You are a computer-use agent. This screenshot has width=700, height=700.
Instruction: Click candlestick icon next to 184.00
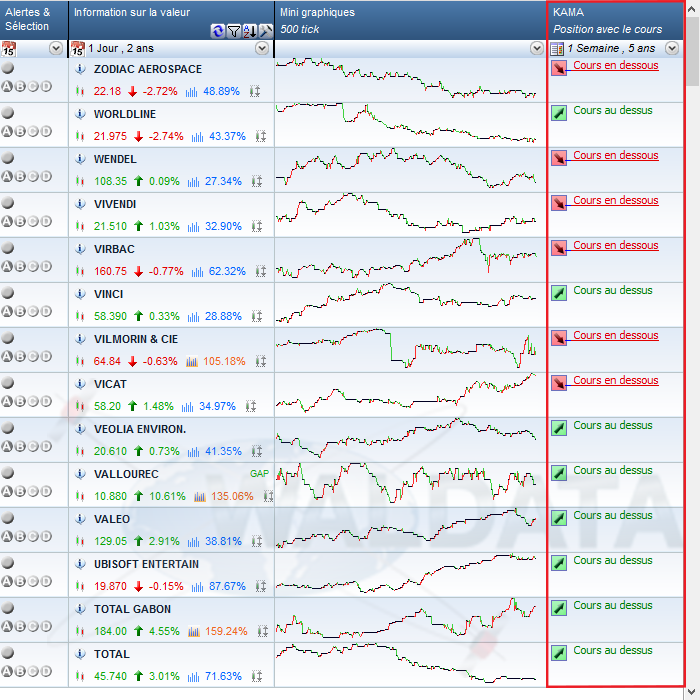pyautogui.click(x=80, y=631)
